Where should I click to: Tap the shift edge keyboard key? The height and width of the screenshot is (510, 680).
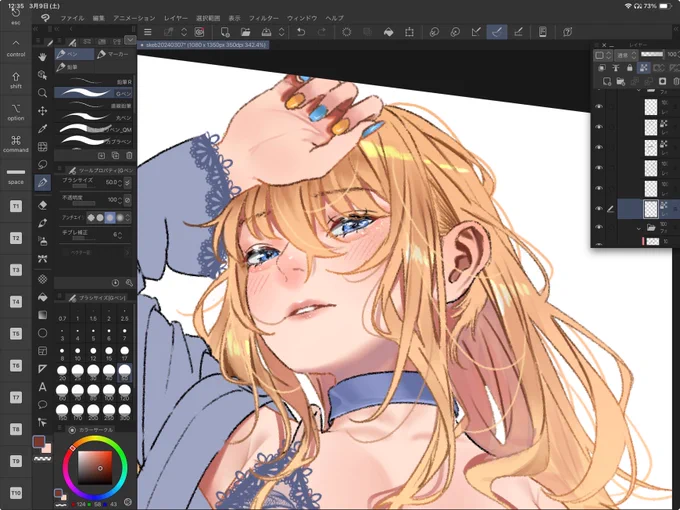point(16,80)
